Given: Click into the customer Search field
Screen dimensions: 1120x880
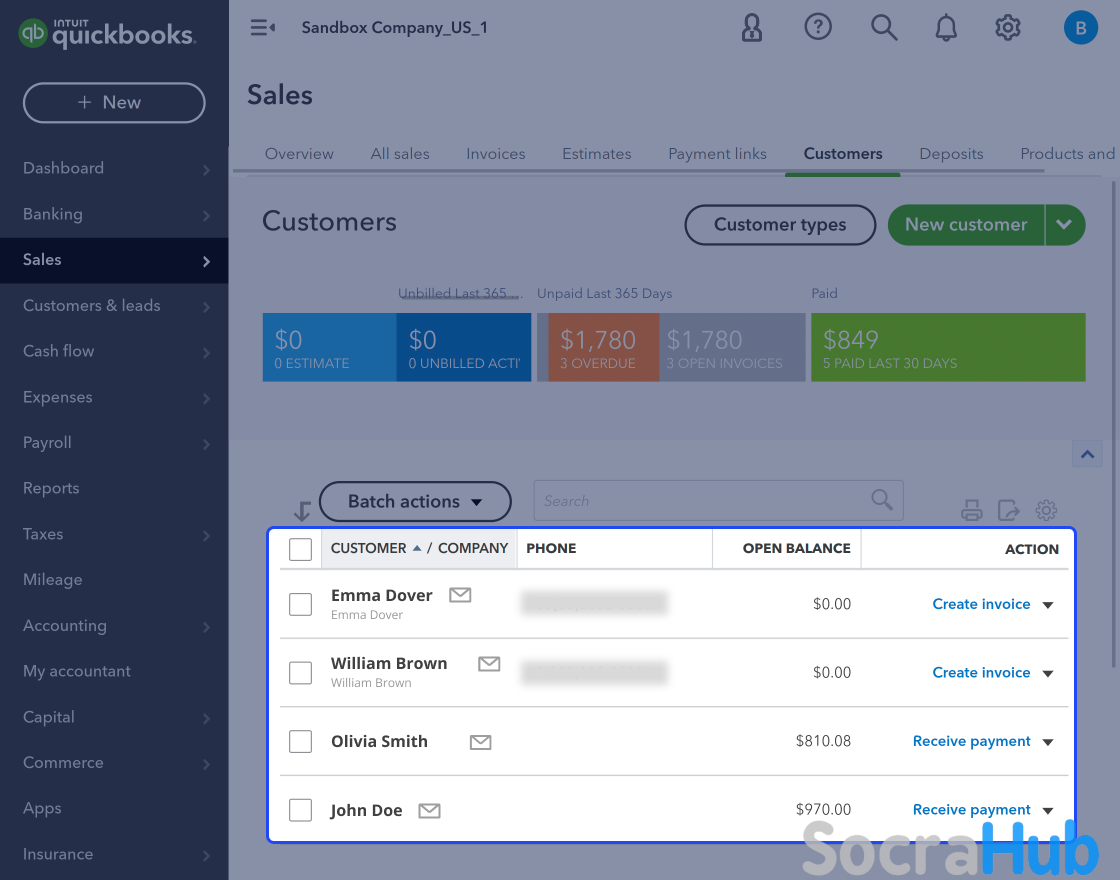Looking at the screenshot, I should point(700,501).
